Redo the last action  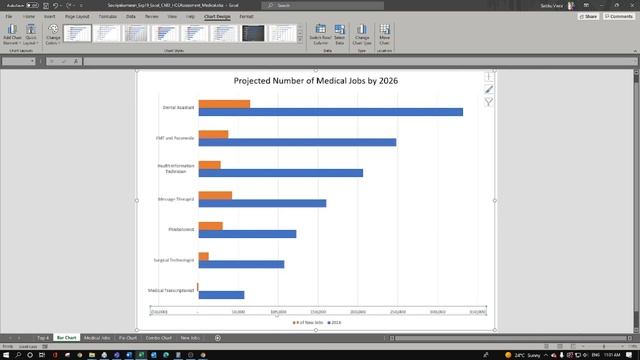[69, 5]
